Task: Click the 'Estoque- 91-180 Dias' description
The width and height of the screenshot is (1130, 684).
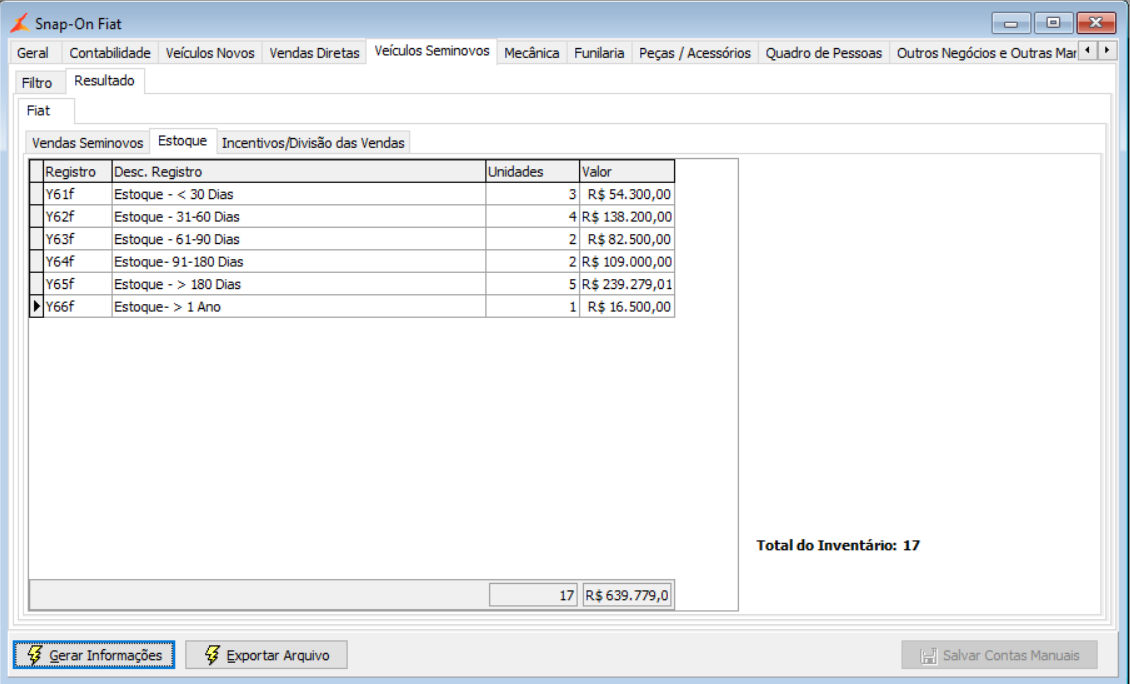Action: click(299, 261)
